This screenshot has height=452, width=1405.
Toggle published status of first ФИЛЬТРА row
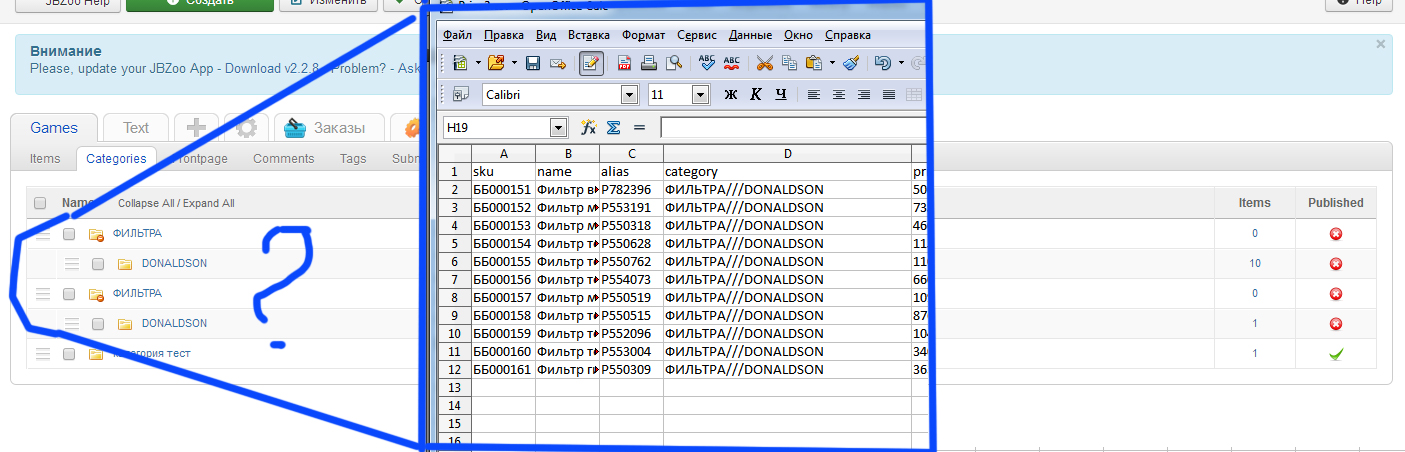1335,234
